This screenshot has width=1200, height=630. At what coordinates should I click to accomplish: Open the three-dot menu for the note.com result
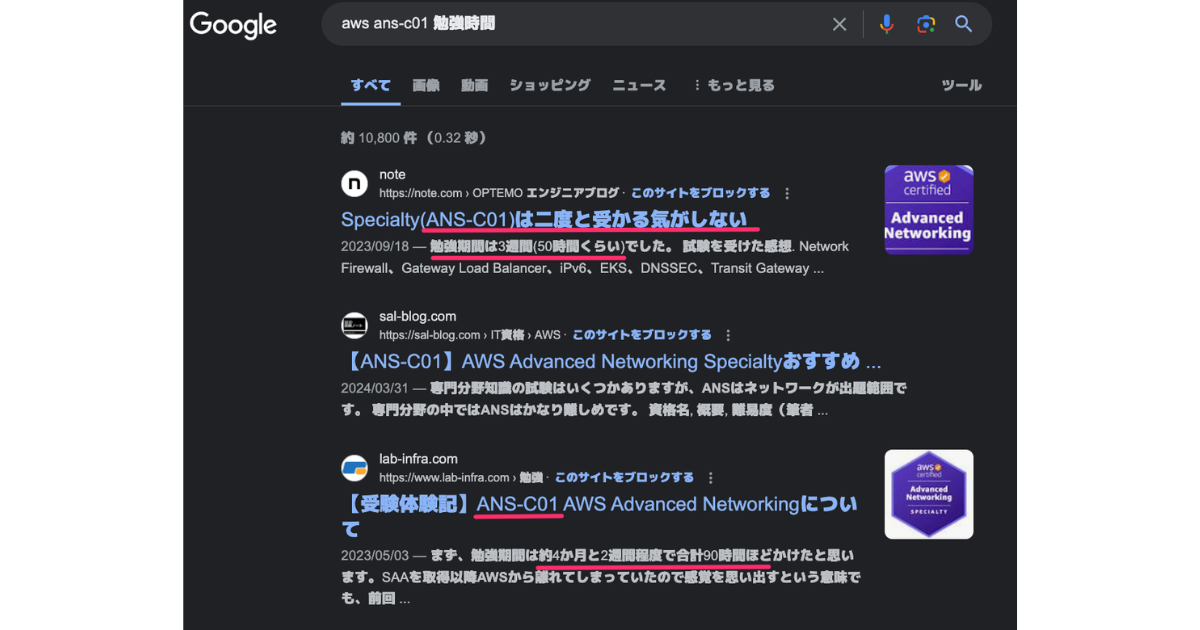point(788,193)
